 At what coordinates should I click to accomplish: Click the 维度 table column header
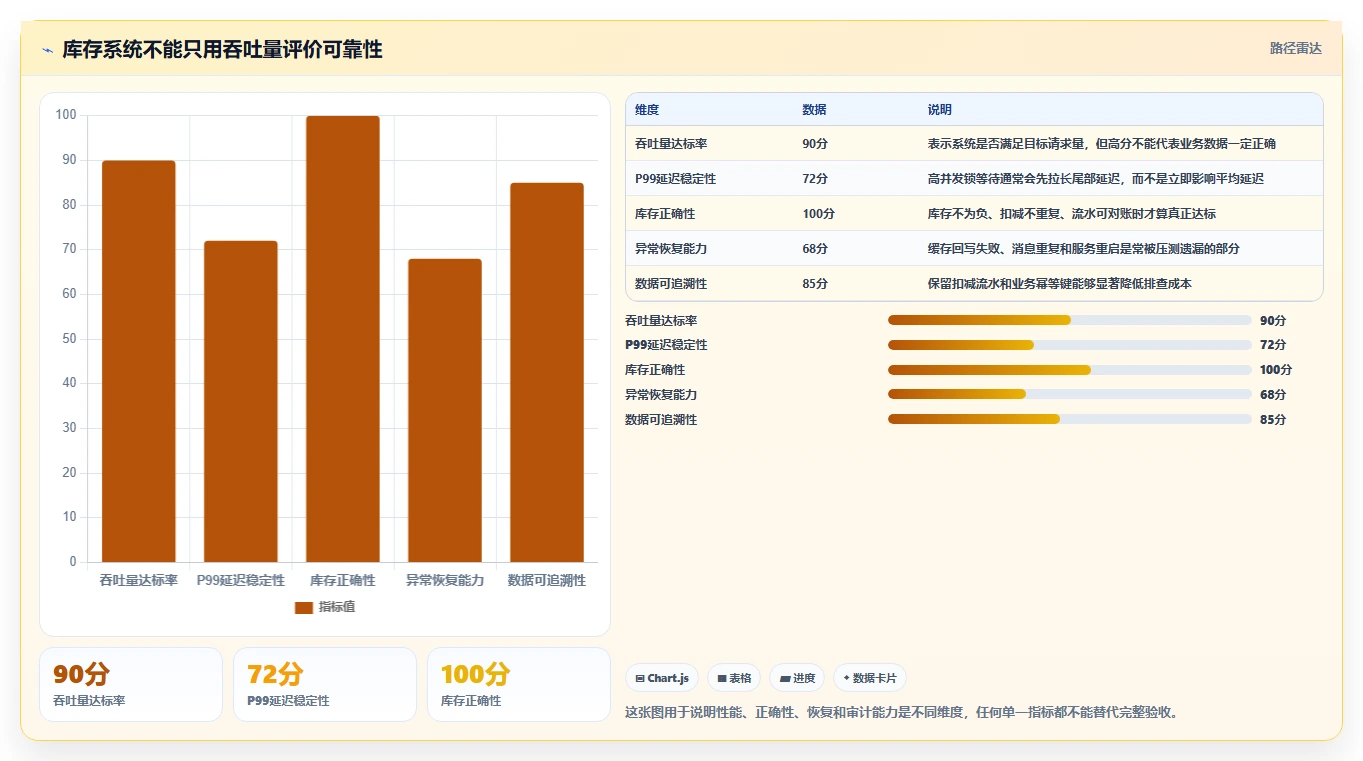click(x=647, y=110)
